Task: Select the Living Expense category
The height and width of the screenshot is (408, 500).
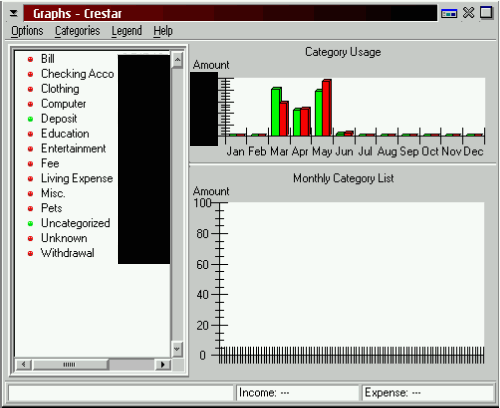Action: (x=77, y=178)
